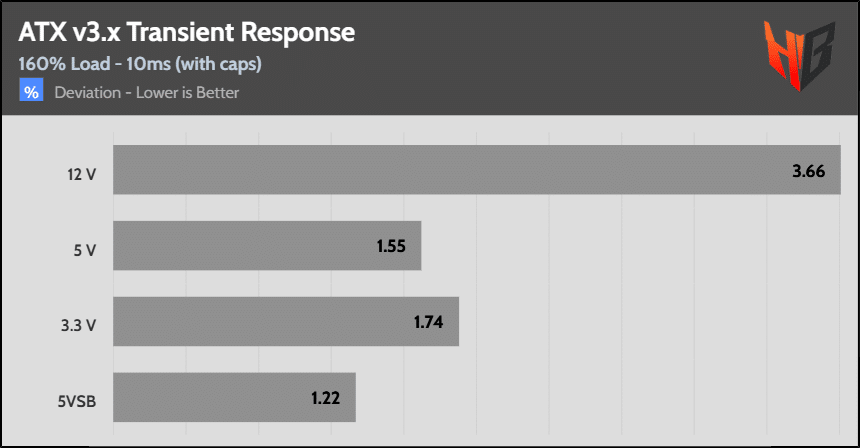The height and width of the screenshot is (448, 860).
Task: Click empty plot area right of 5 V bar
Action: pos(630,246)
